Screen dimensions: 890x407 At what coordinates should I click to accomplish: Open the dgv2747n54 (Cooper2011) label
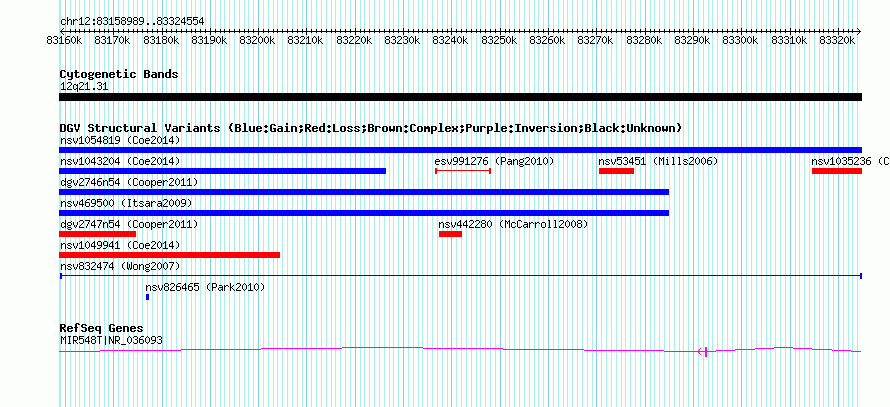(x=129, y=225)
